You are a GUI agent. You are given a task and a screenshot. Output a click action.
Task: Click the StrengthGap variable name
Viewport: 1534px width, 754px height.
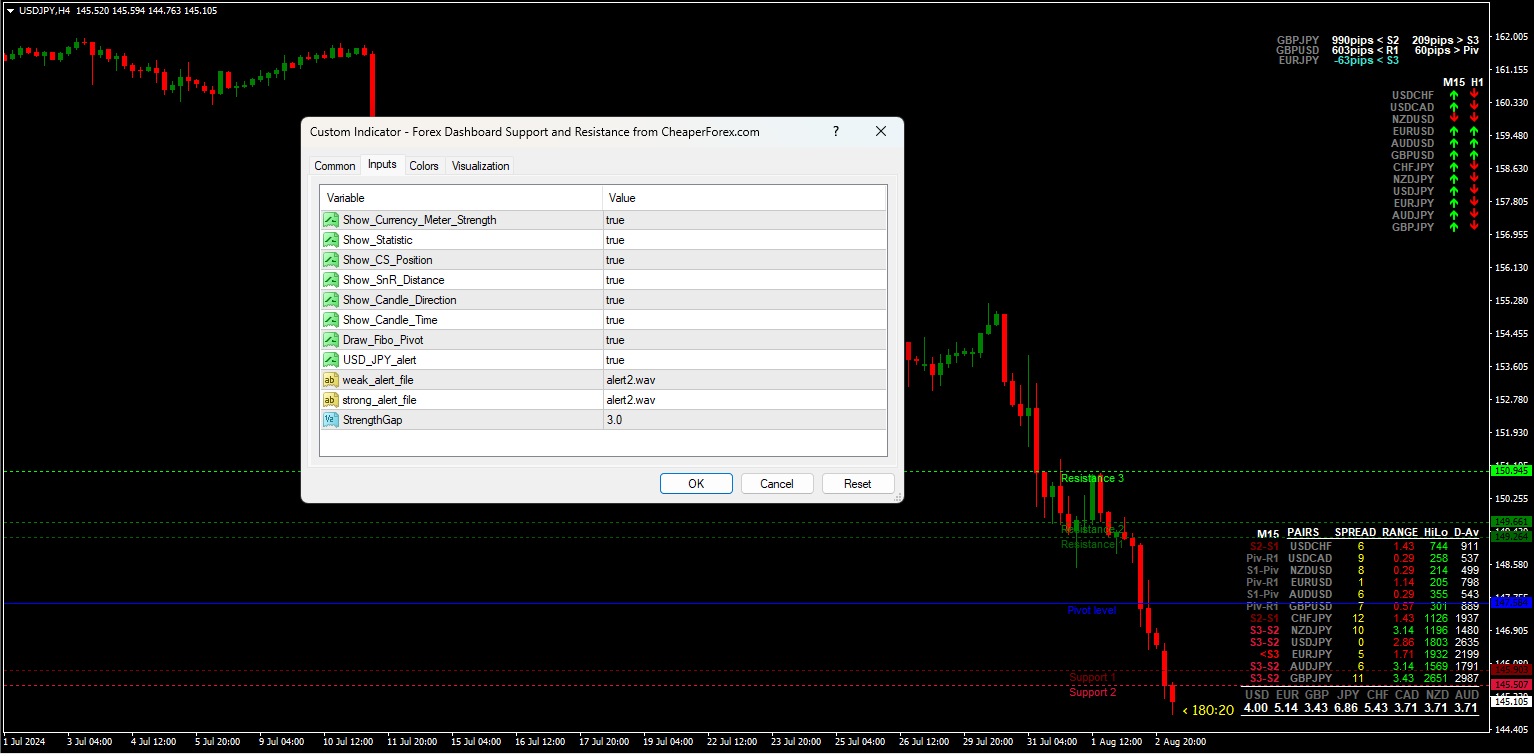372,420
